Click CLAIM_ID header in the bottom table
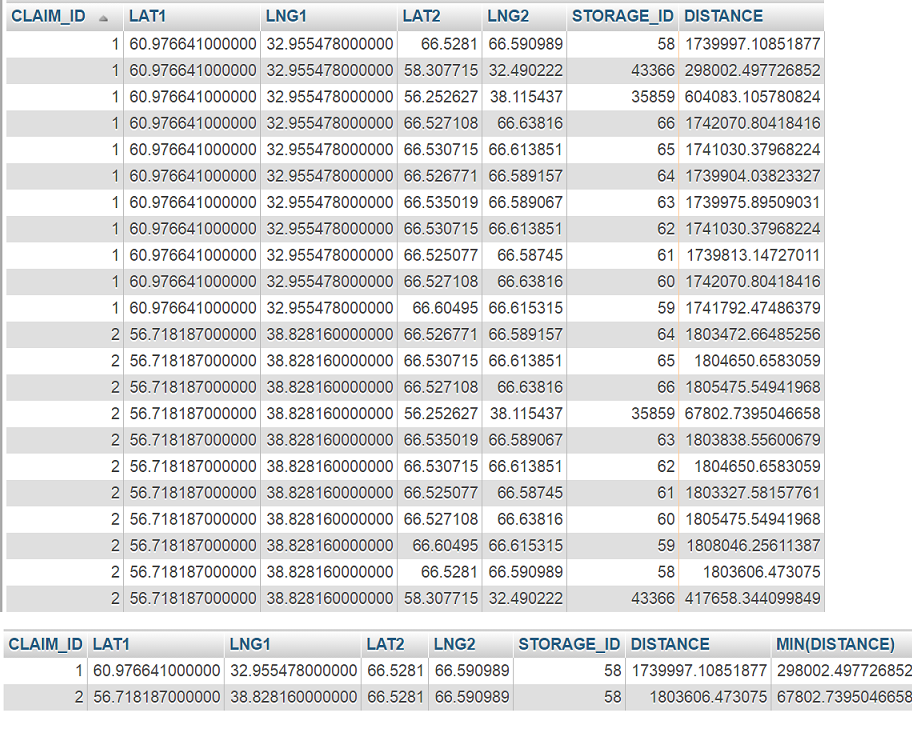 (46, 644)
